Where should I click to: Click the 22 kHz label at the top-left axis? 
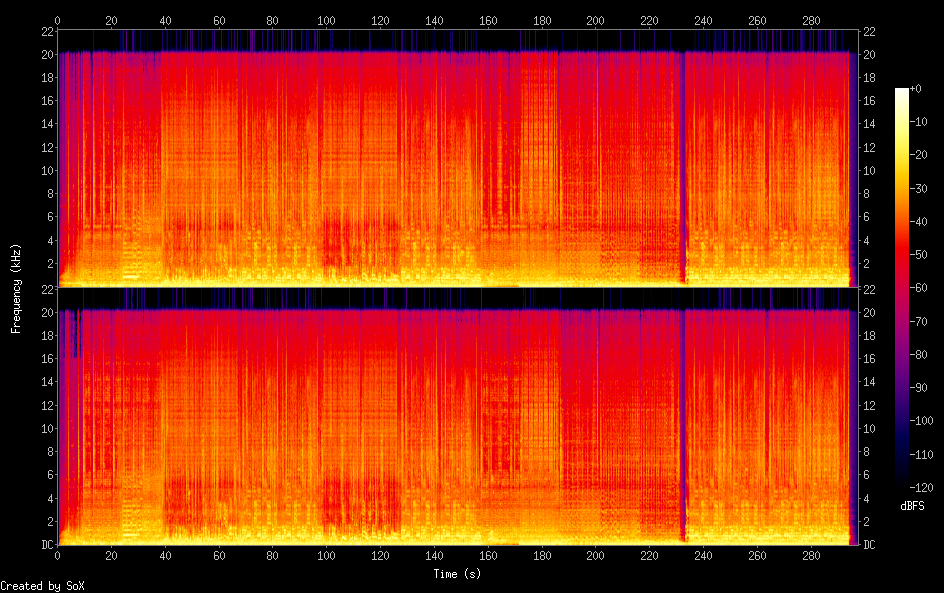coord(47,31)
